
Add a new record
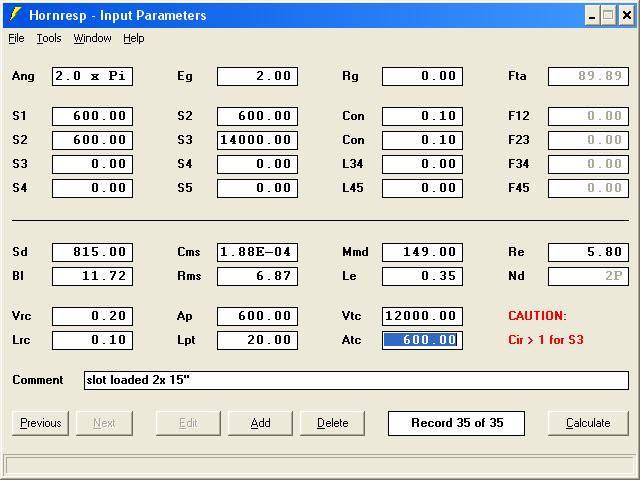260,423
